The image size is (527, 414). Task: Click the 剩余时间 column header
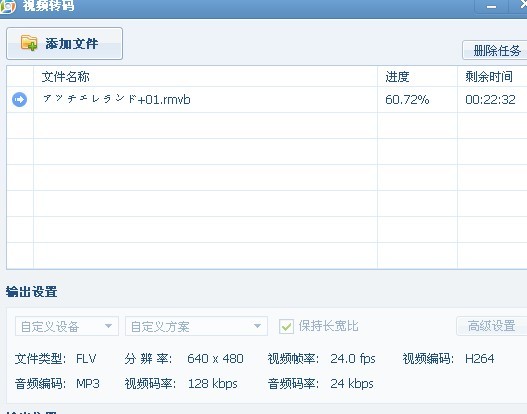pyautogui.click(x=489, y=77)
